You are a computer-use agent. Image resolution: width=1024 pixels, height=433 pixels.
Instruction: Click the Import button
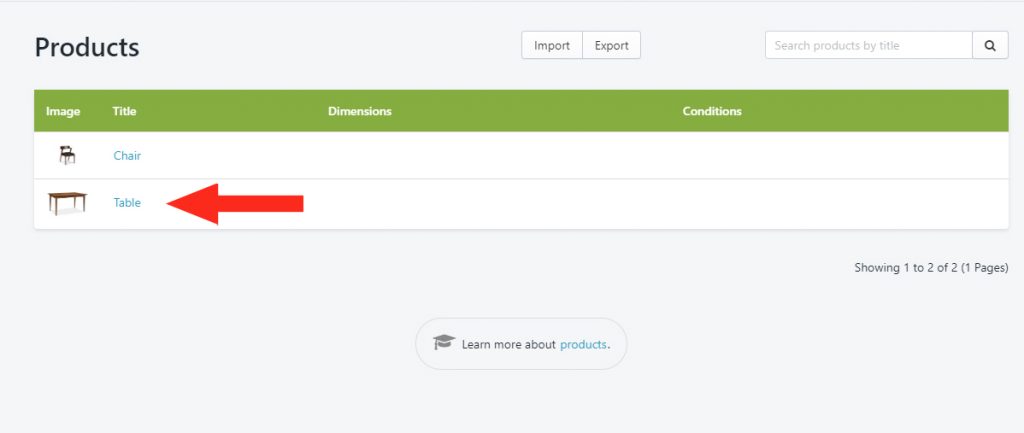click(x=552, y=46)
